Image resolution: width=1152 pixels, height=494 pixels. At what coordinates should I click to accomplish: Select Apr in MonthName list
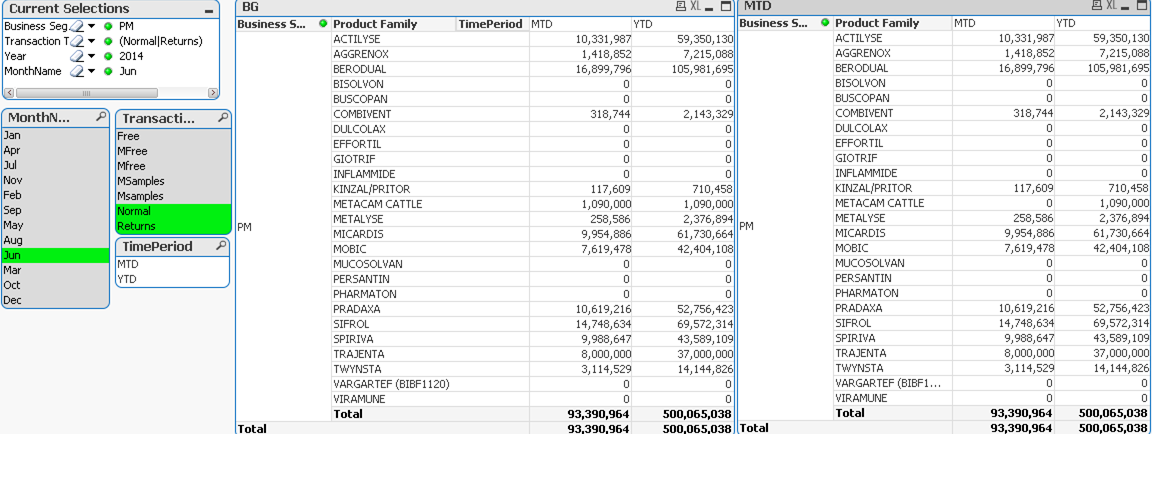pos(55,150)
